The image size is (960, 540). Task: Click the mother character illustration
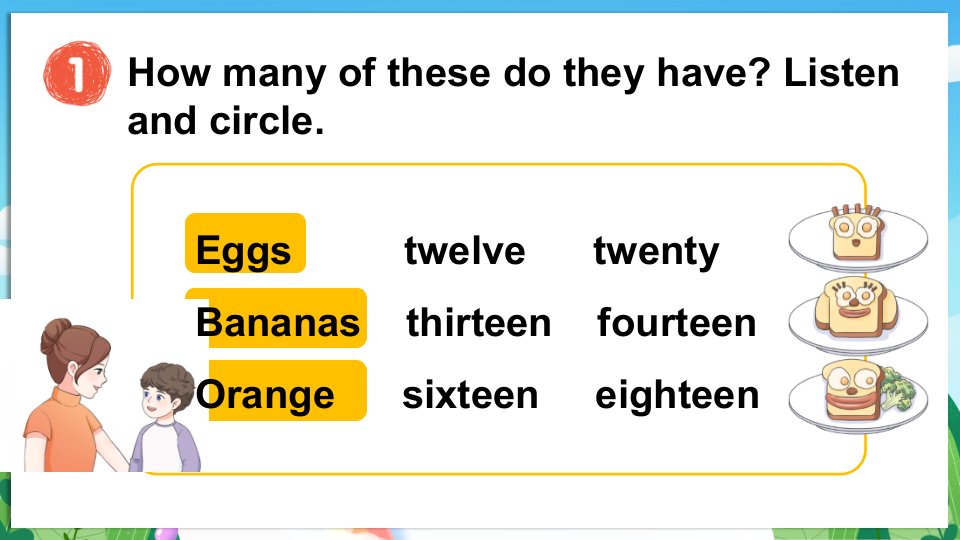click(x=70, y=396)
